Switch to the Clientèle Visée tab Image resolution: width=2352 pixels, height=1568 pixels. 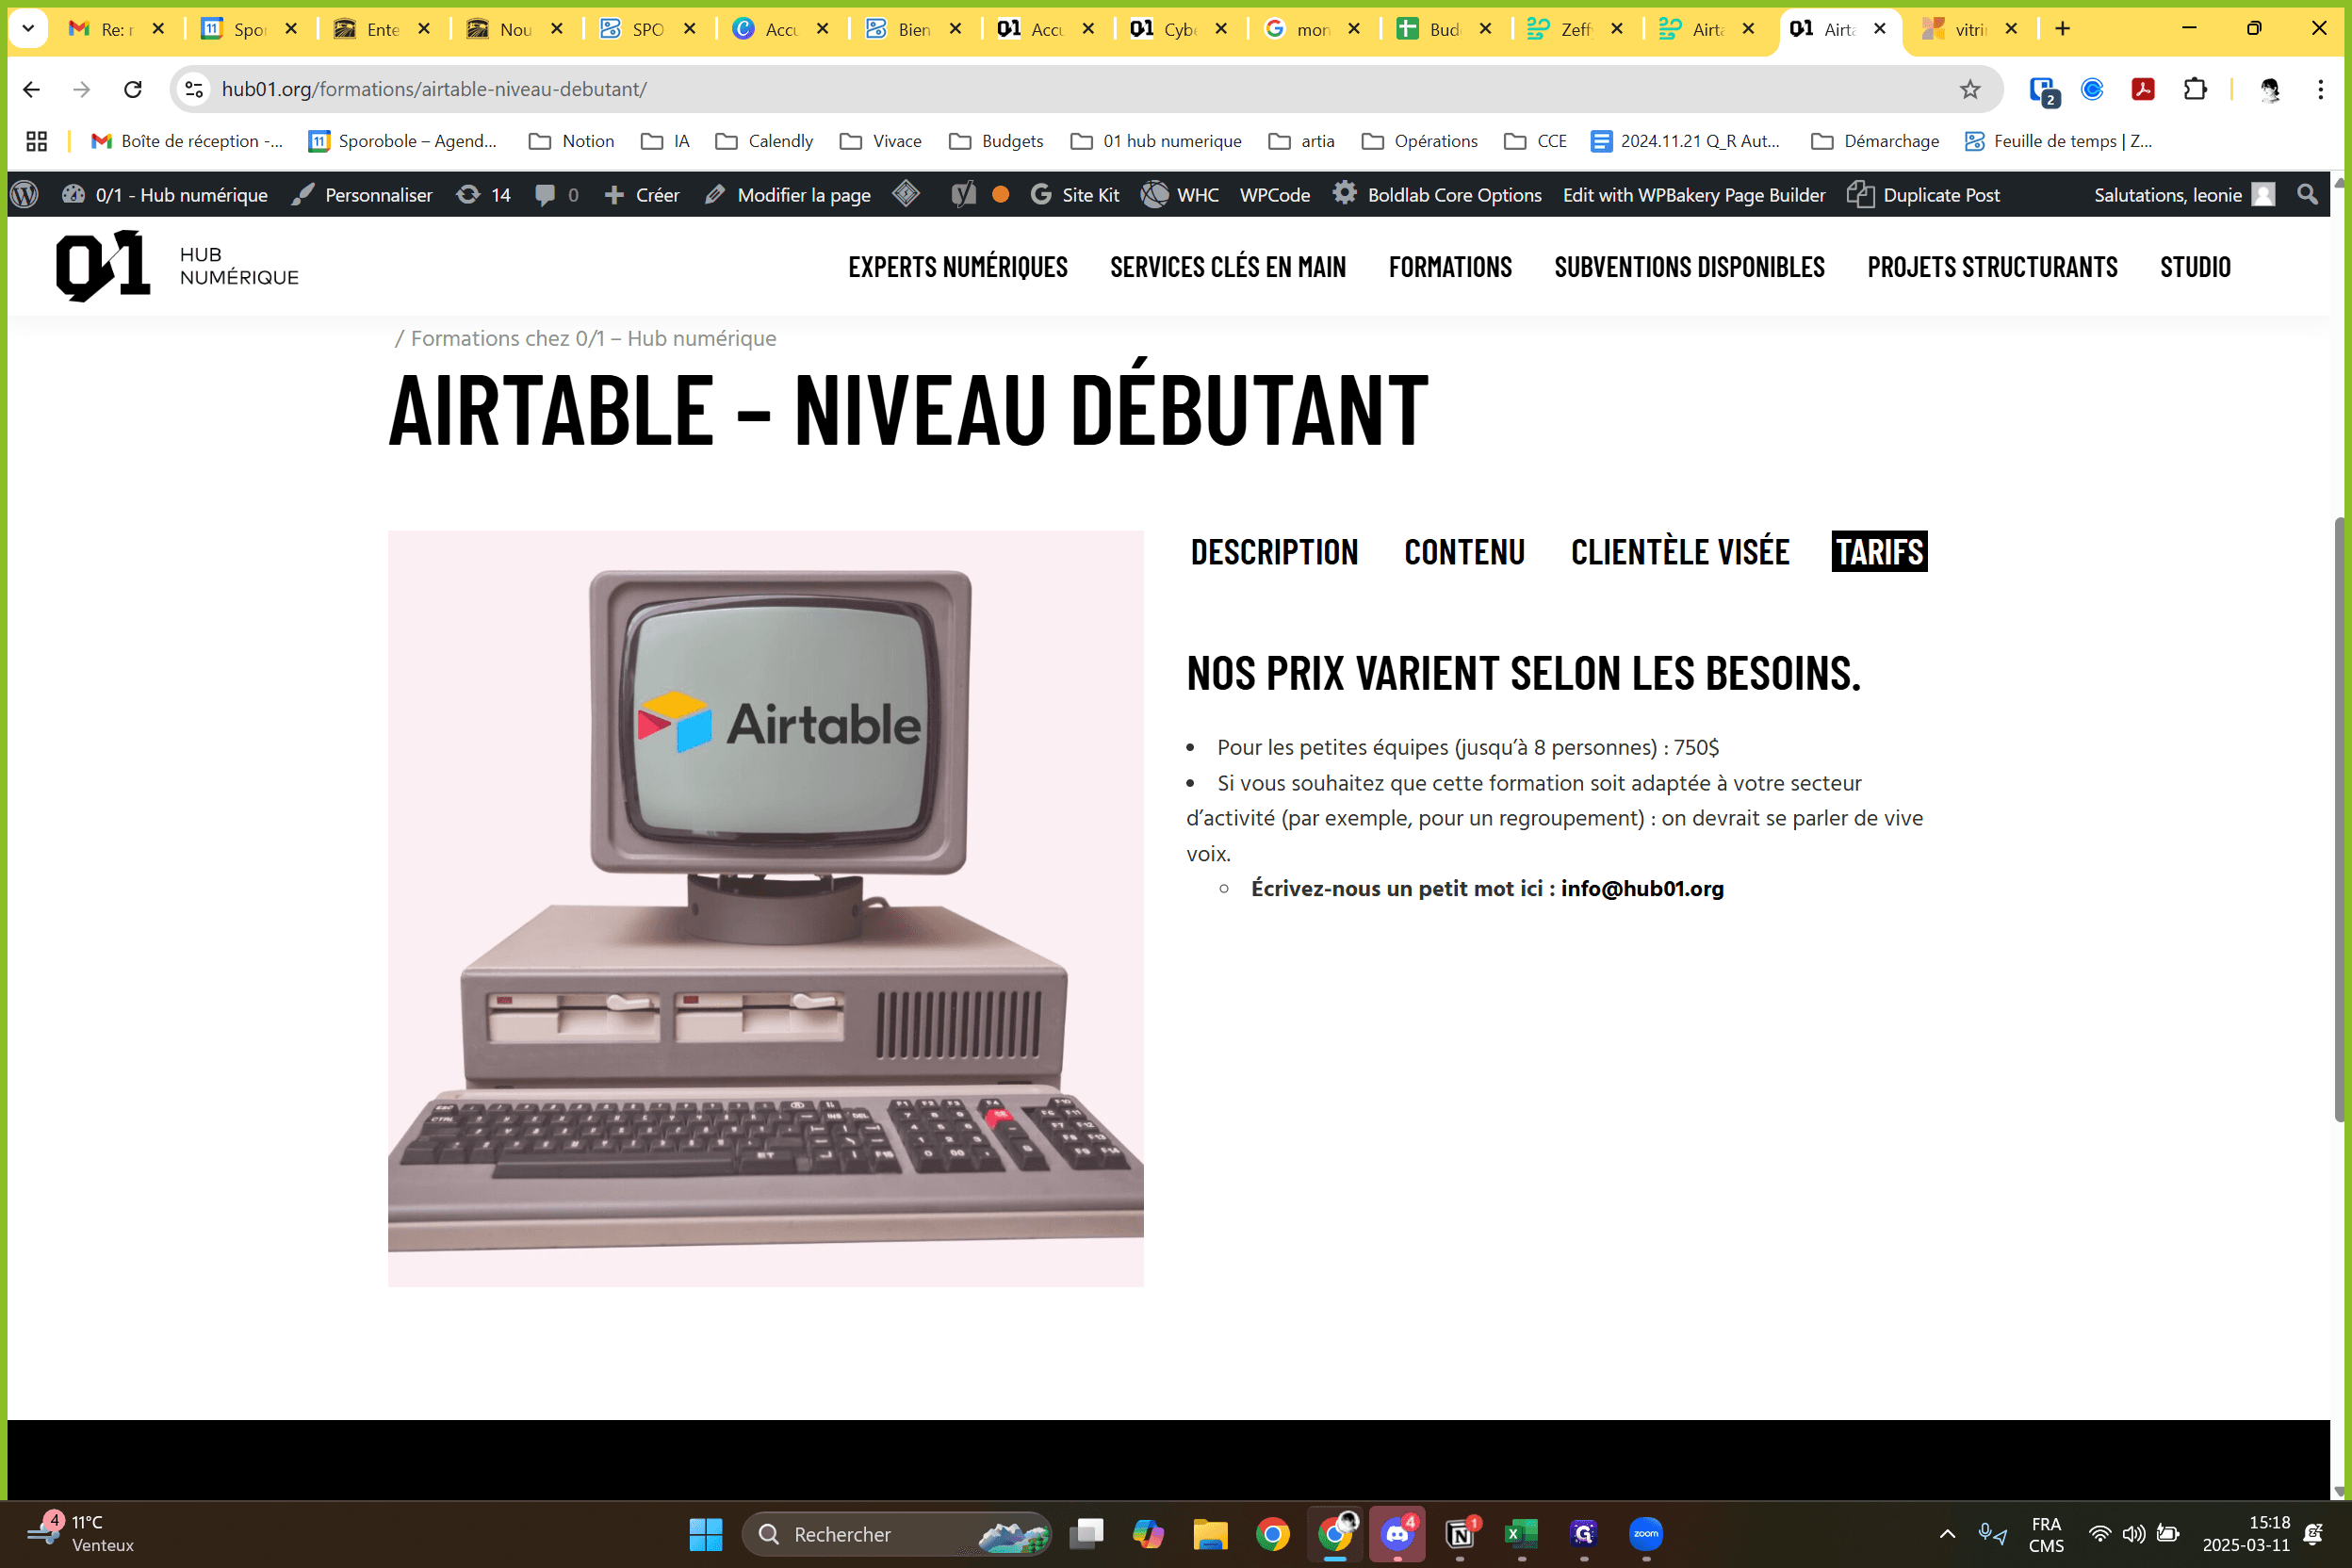1680,551
